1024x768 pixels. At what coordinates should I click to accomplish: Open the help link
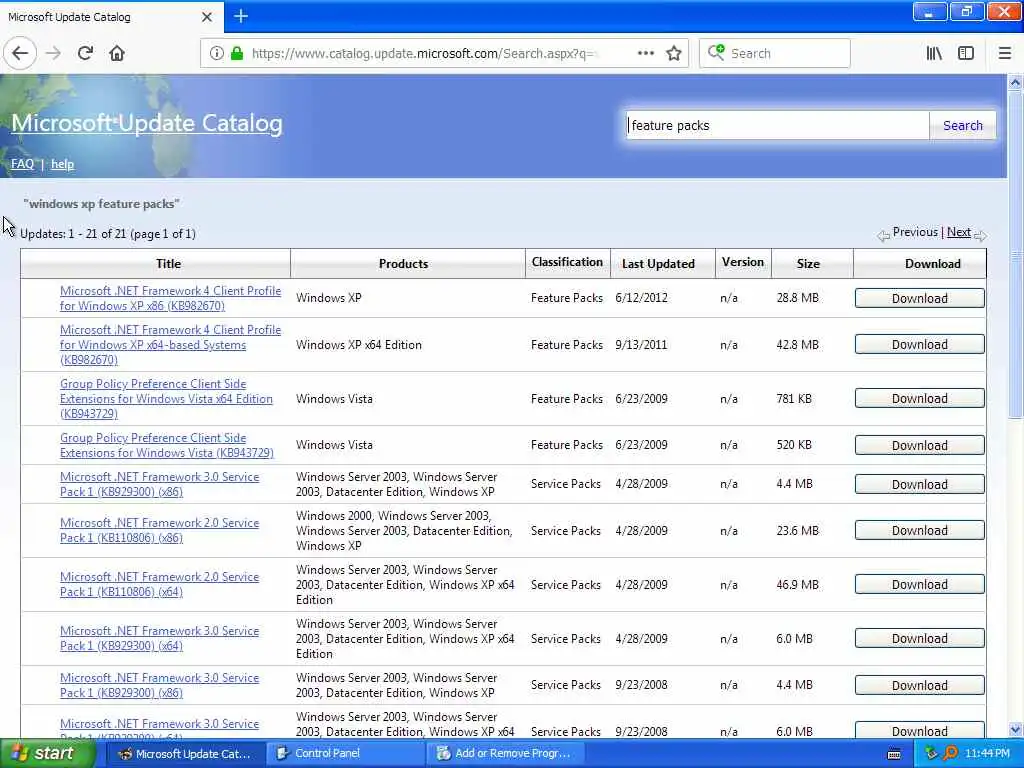pos(63,164)
